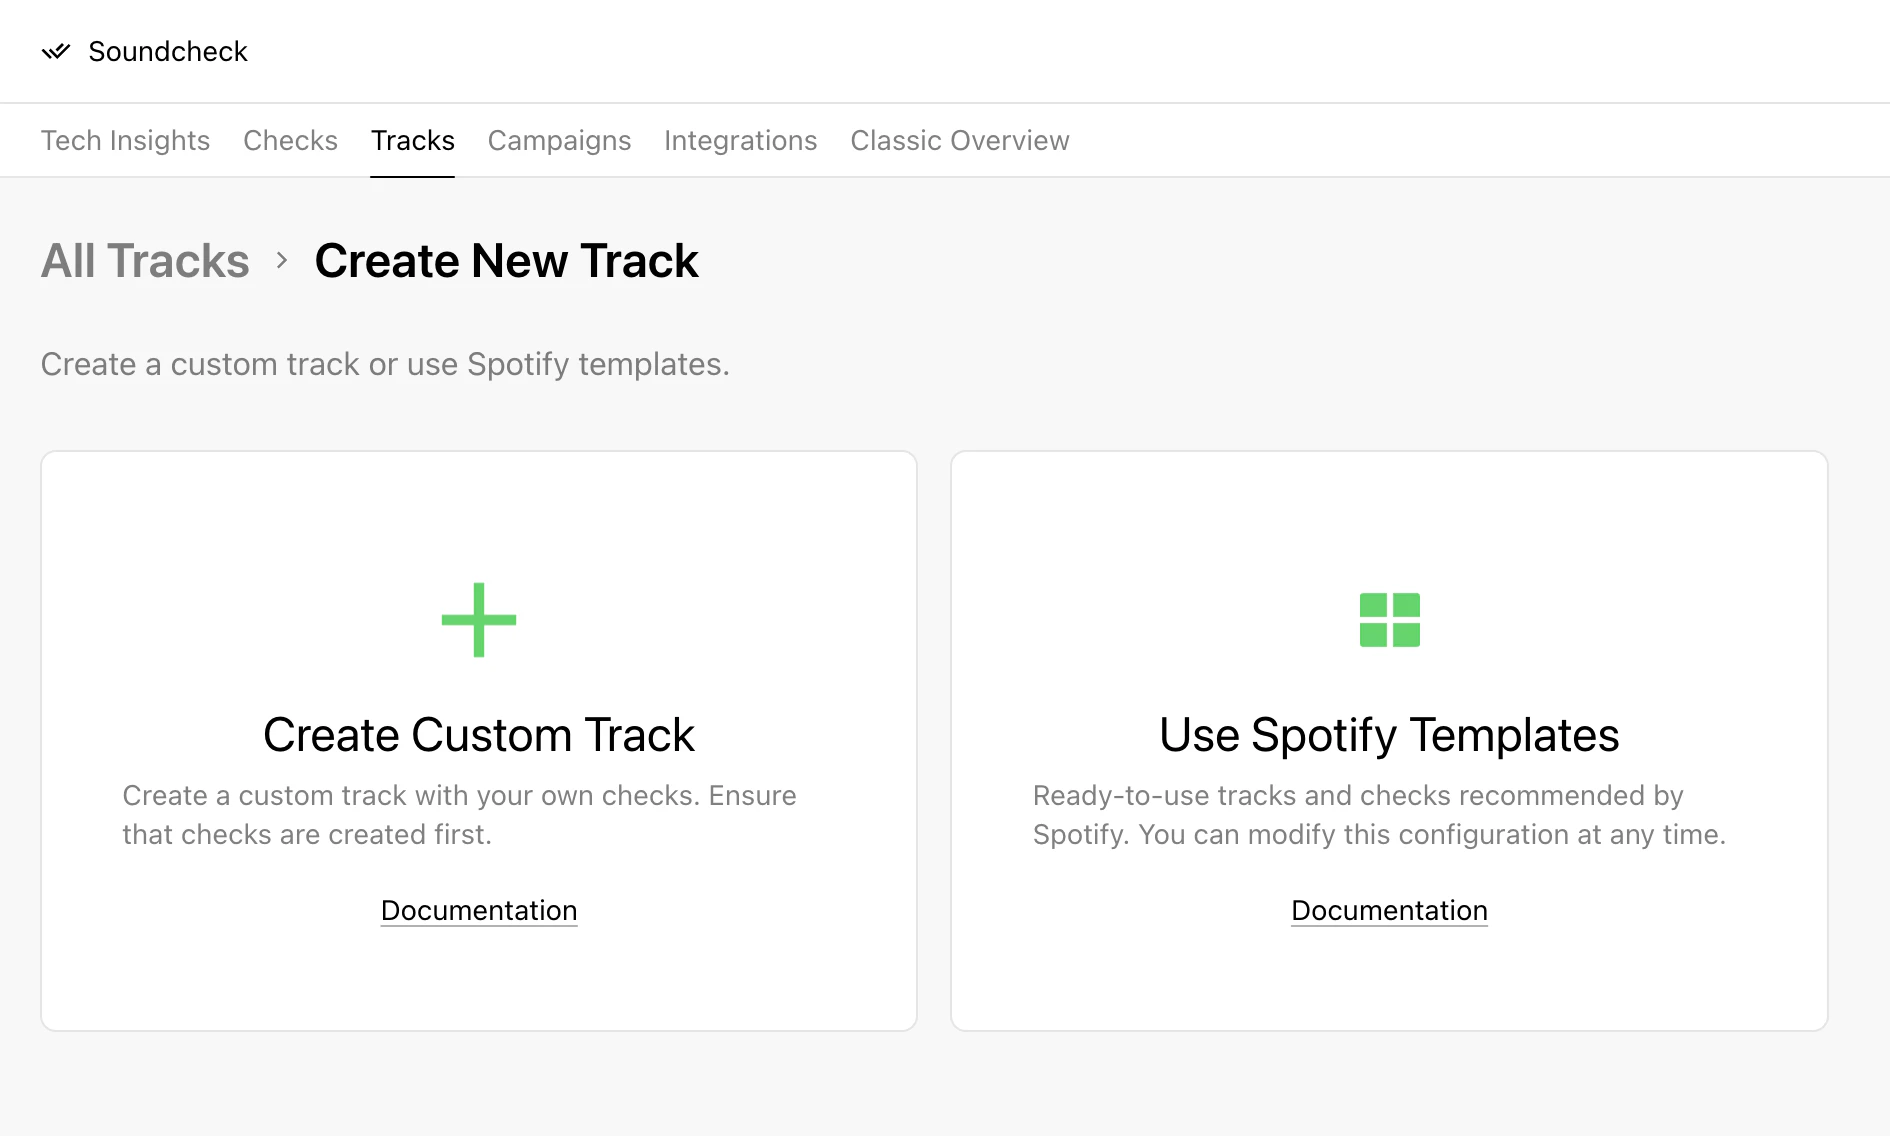Viewport: 1890px width, 1136px height.
Task: Click the green grid icon for Spotify templates
Action: [1390, 620]
